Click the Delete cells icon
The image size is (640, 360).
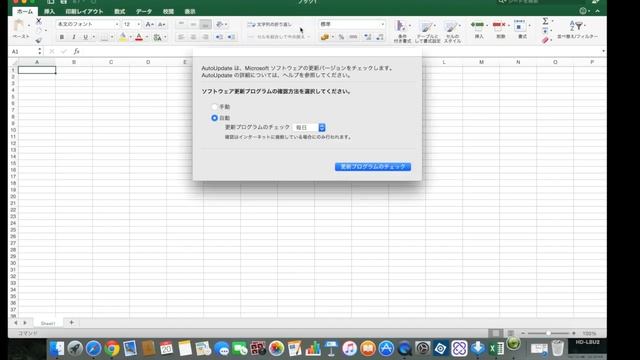[x=499, y=25]
